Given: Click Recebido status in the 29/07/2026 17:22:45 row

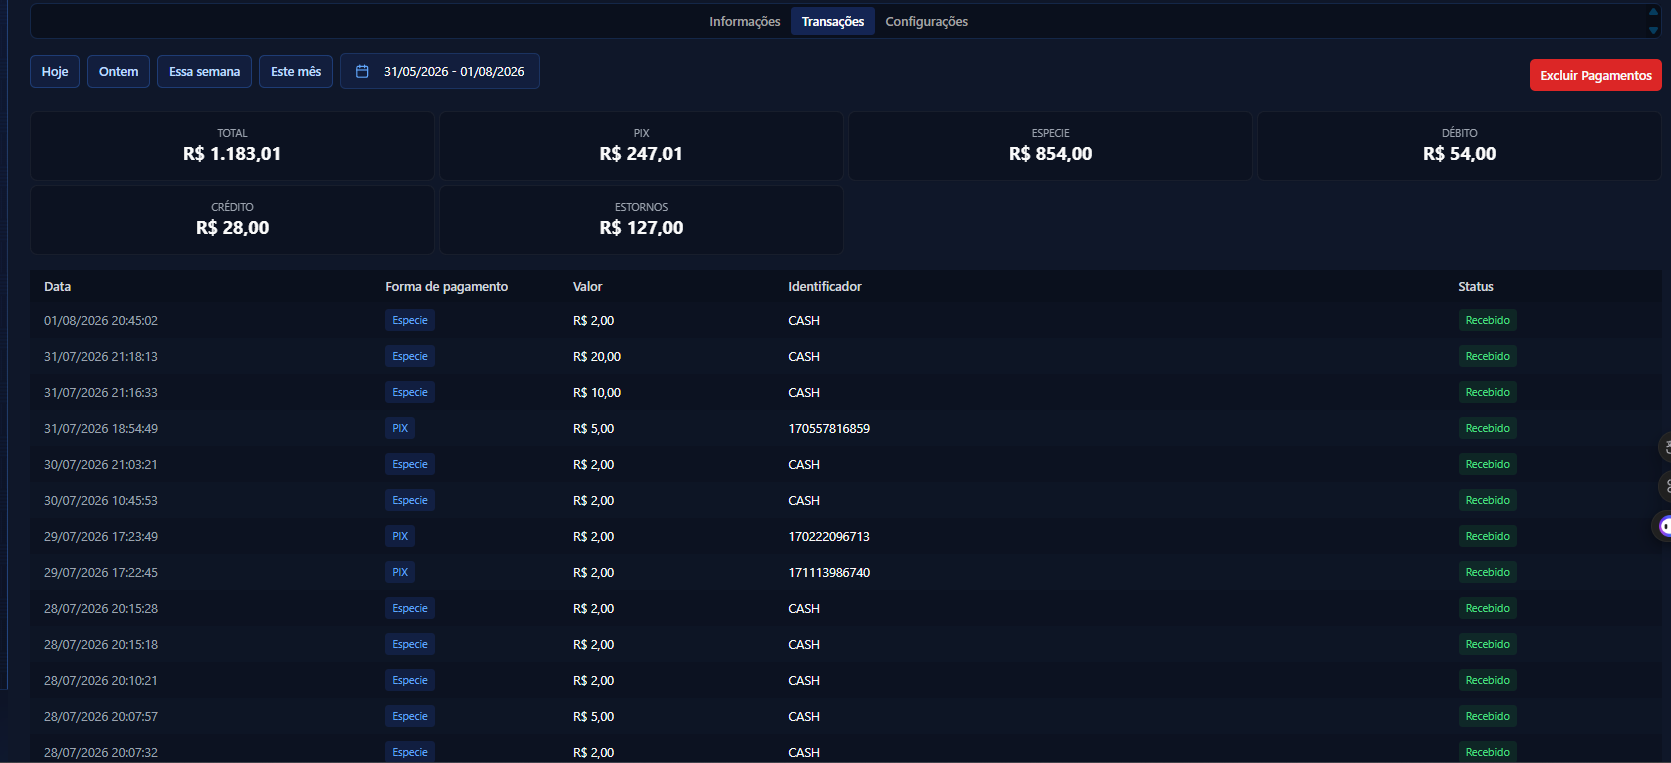Looking at the screenshot, I should [1487, 572].
